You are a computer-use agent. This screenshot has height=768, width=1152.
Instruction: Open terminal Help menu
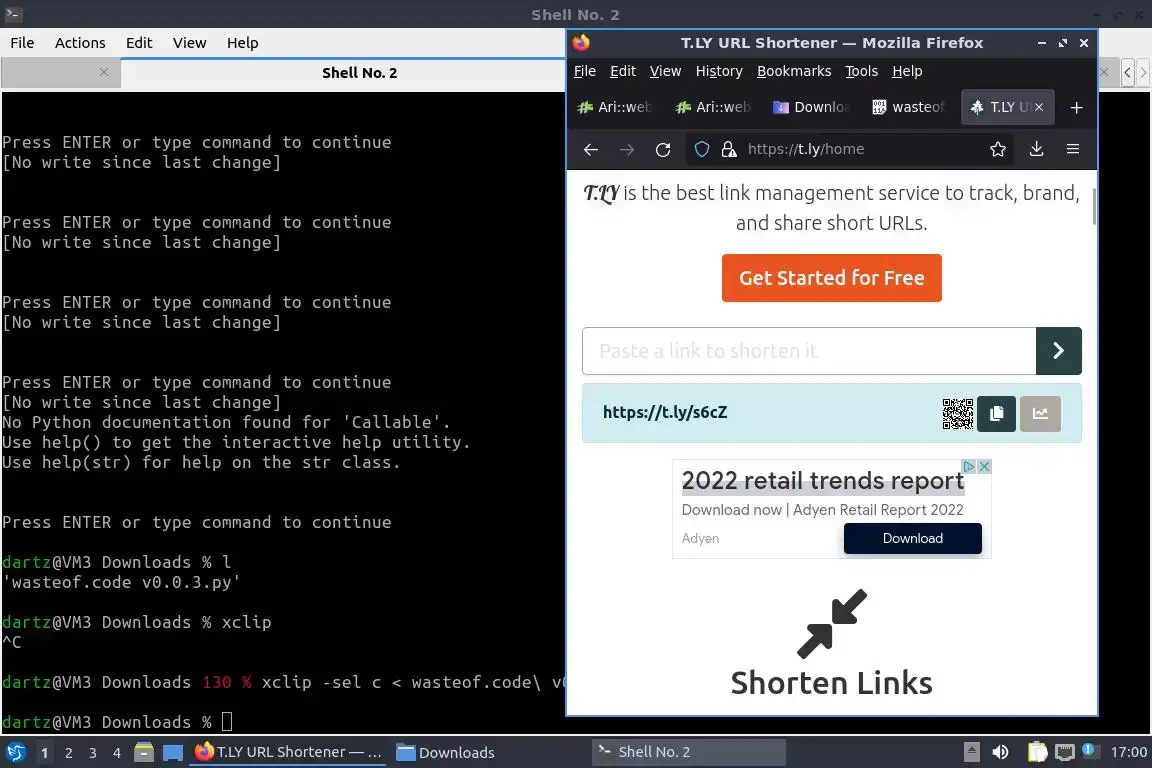242,43
